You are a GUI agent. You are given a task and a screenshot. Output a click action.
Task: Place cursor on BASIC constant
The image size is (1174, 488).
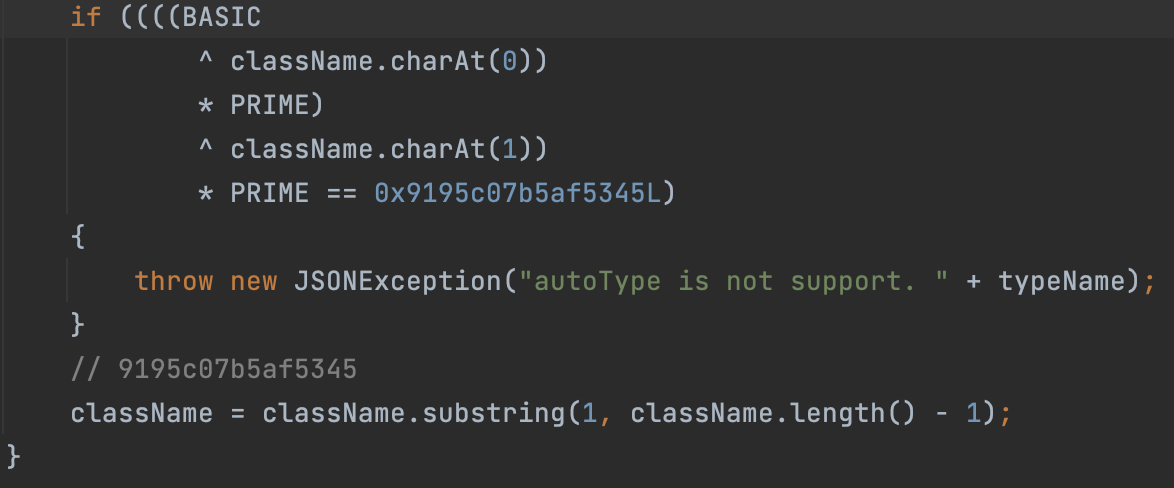[222, 17]
